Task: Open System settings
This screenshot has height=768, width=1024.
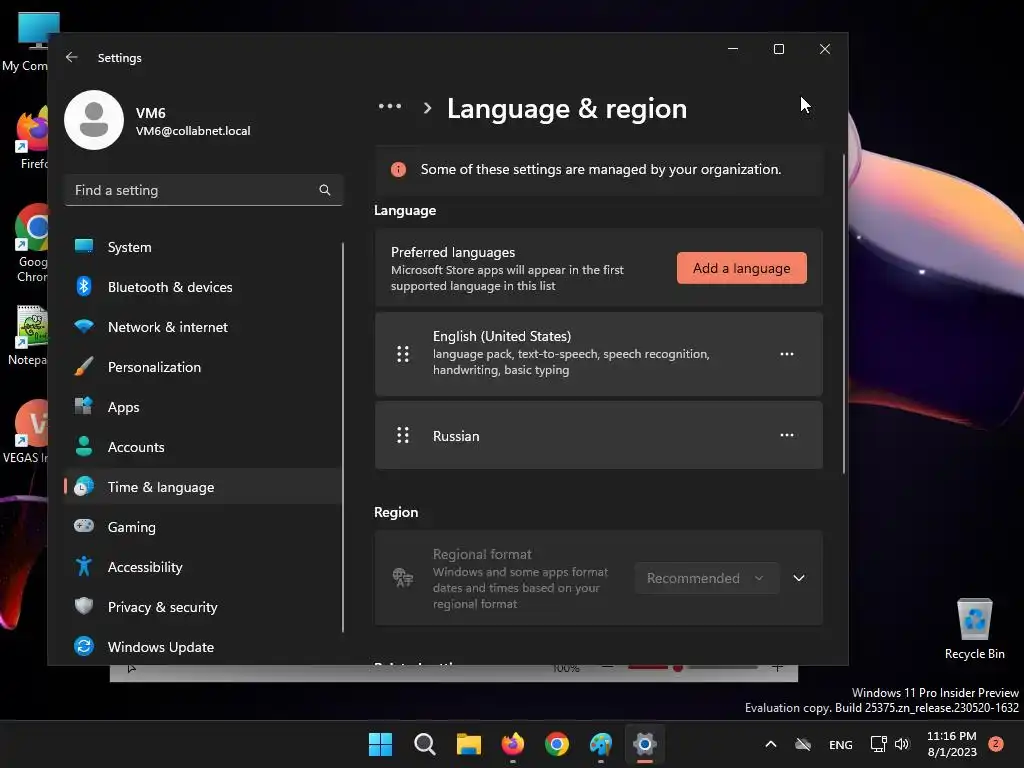Action: click(202, 248)
